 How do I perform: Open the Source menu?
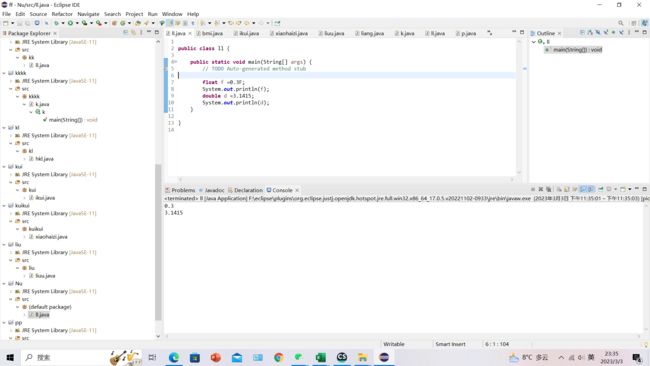coord(38,14)
